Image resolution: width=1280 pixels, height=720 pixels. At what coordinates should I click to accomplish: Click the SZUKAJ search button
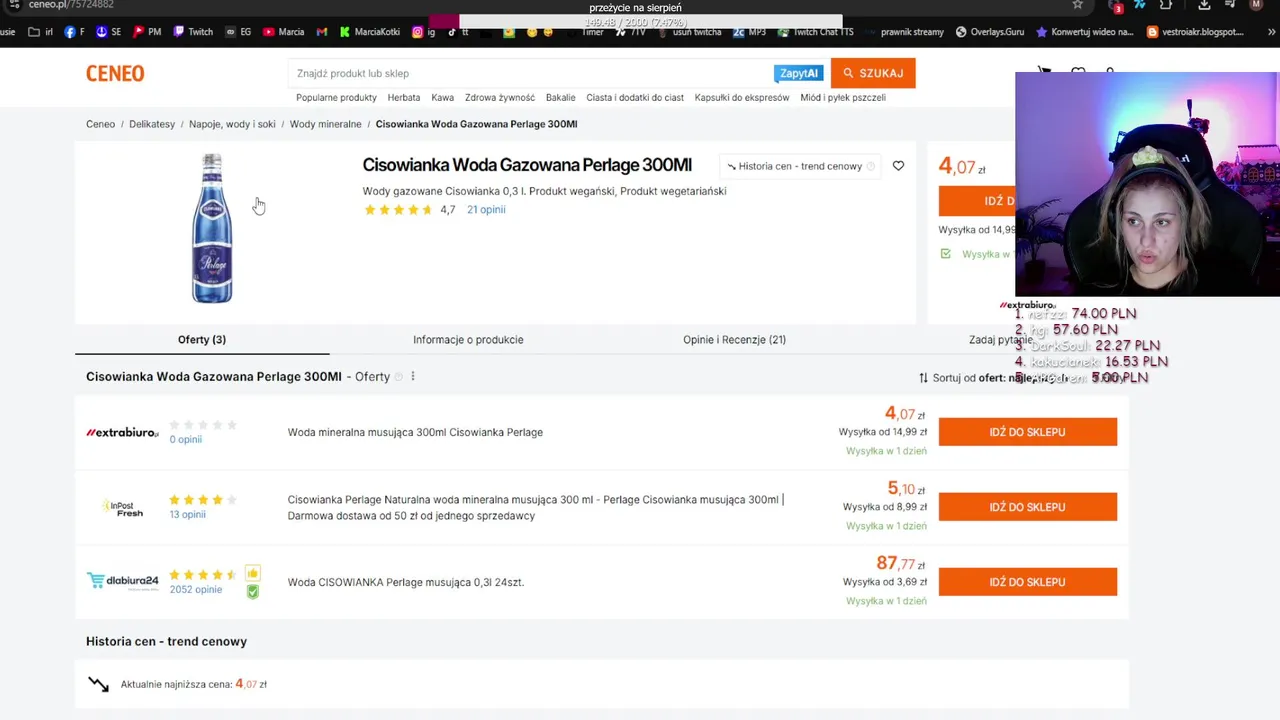(x=873, y=73)
